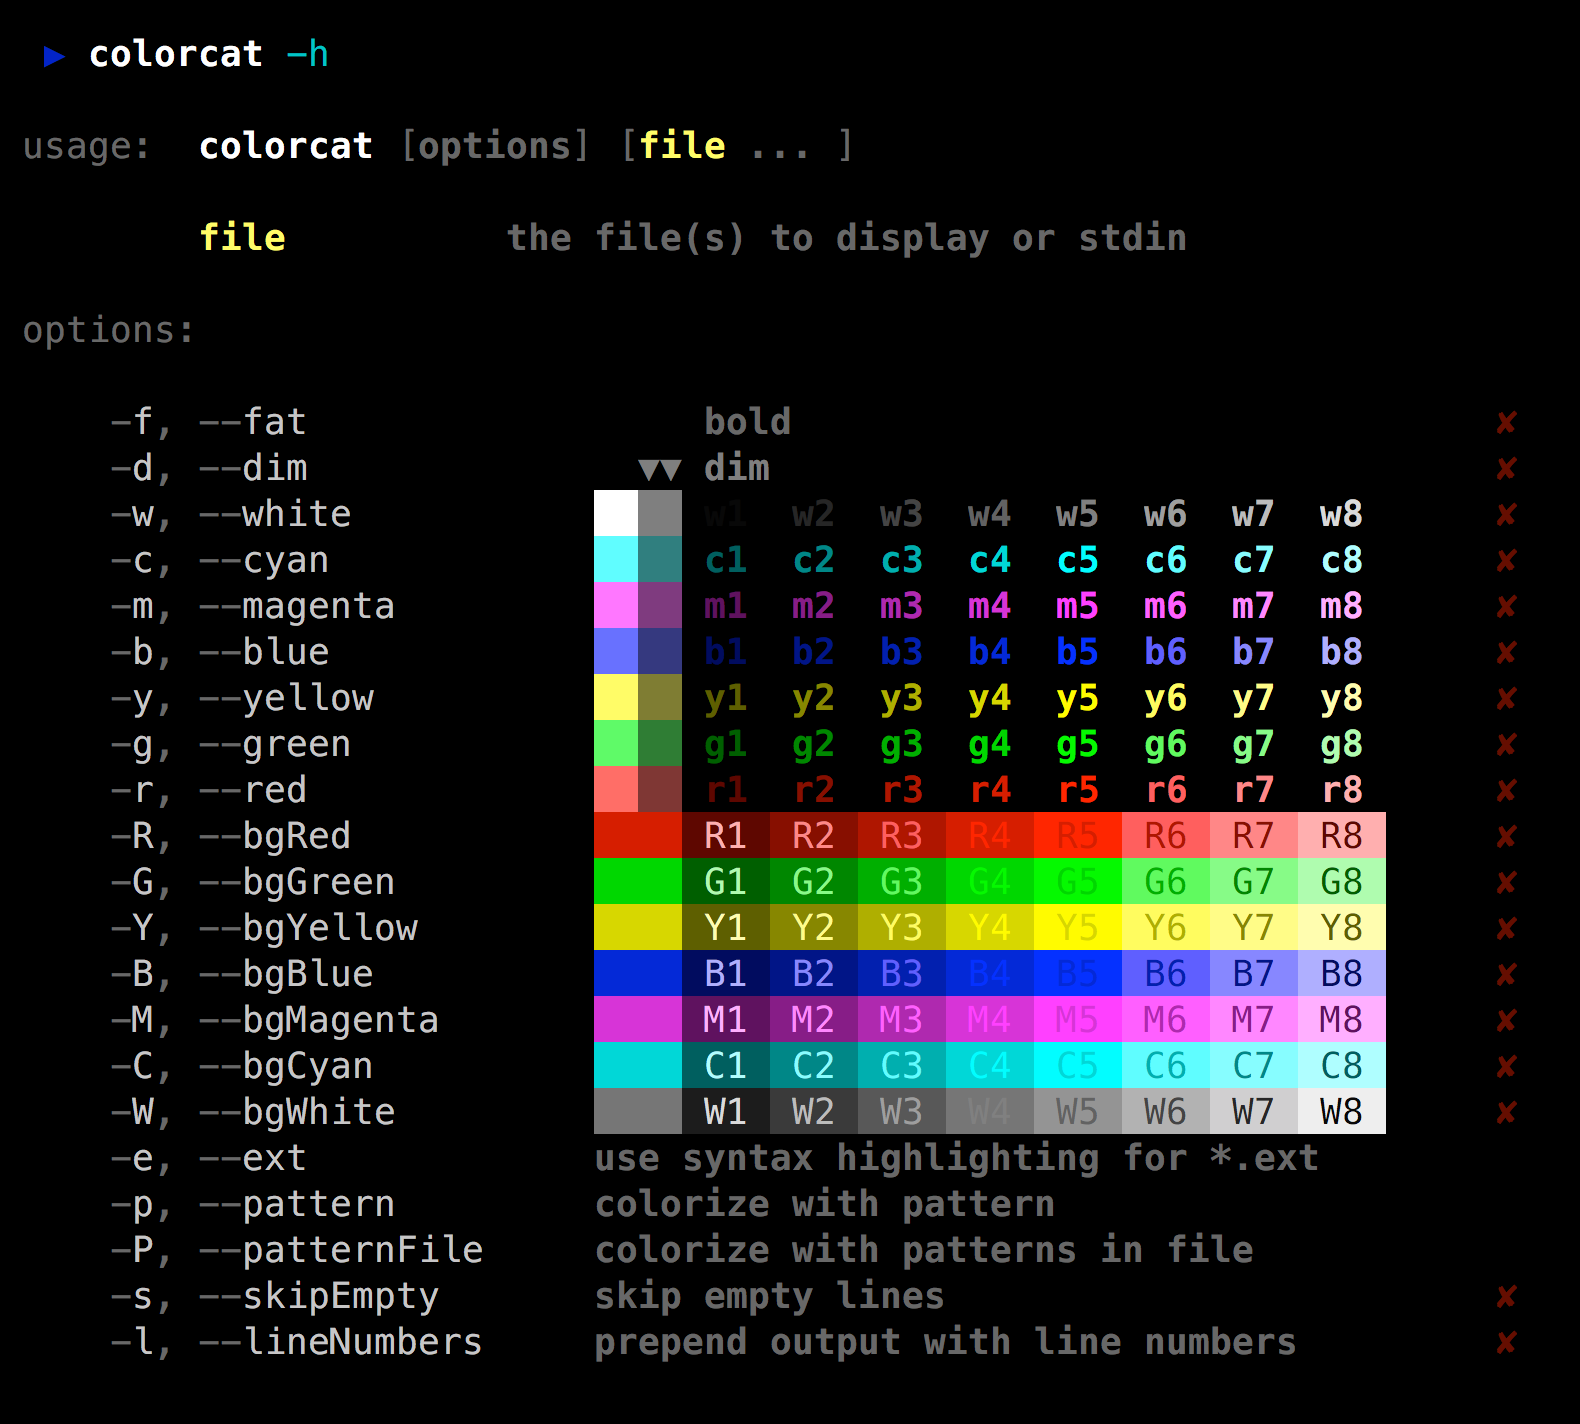Viewport: 1580px width, 1424px height.
Task: Click the red x in the --dim row
Action: click(1506, 469)
